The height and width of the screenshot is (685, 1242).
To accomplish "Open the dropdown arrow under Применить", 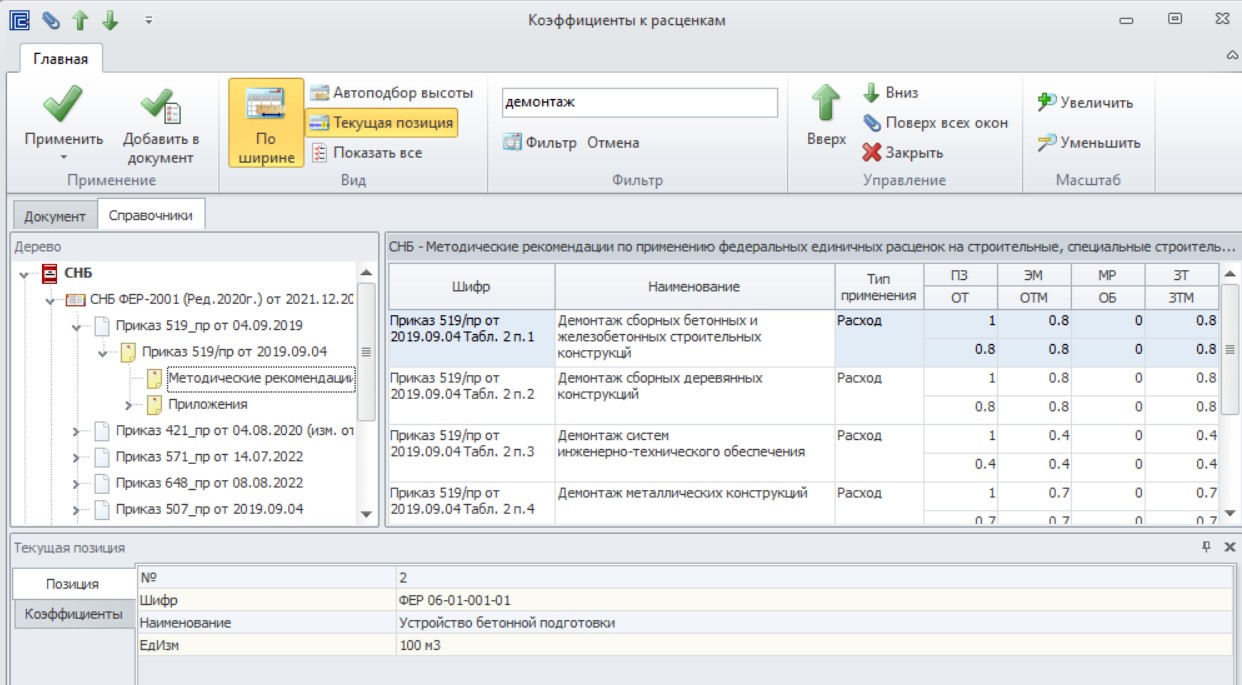I will pyautogui.click(x=63, y=157).
